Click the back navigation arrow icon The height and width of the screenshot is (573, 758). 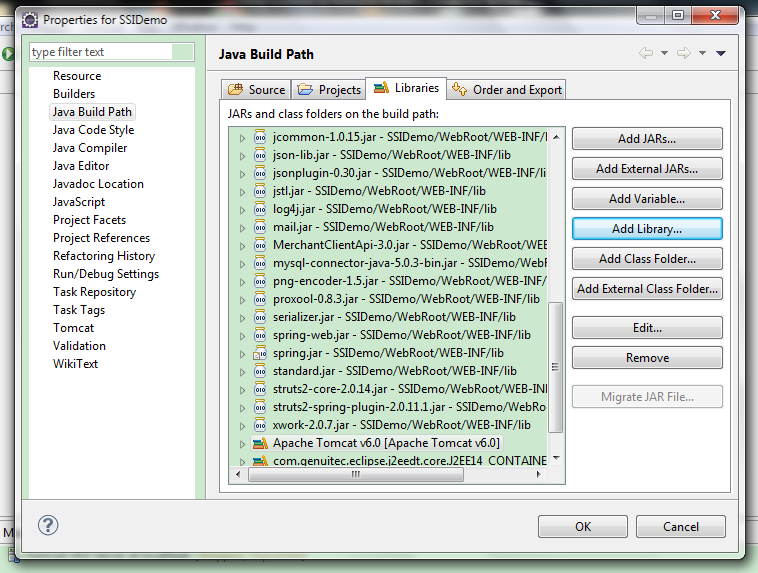[x=646, y=53]
